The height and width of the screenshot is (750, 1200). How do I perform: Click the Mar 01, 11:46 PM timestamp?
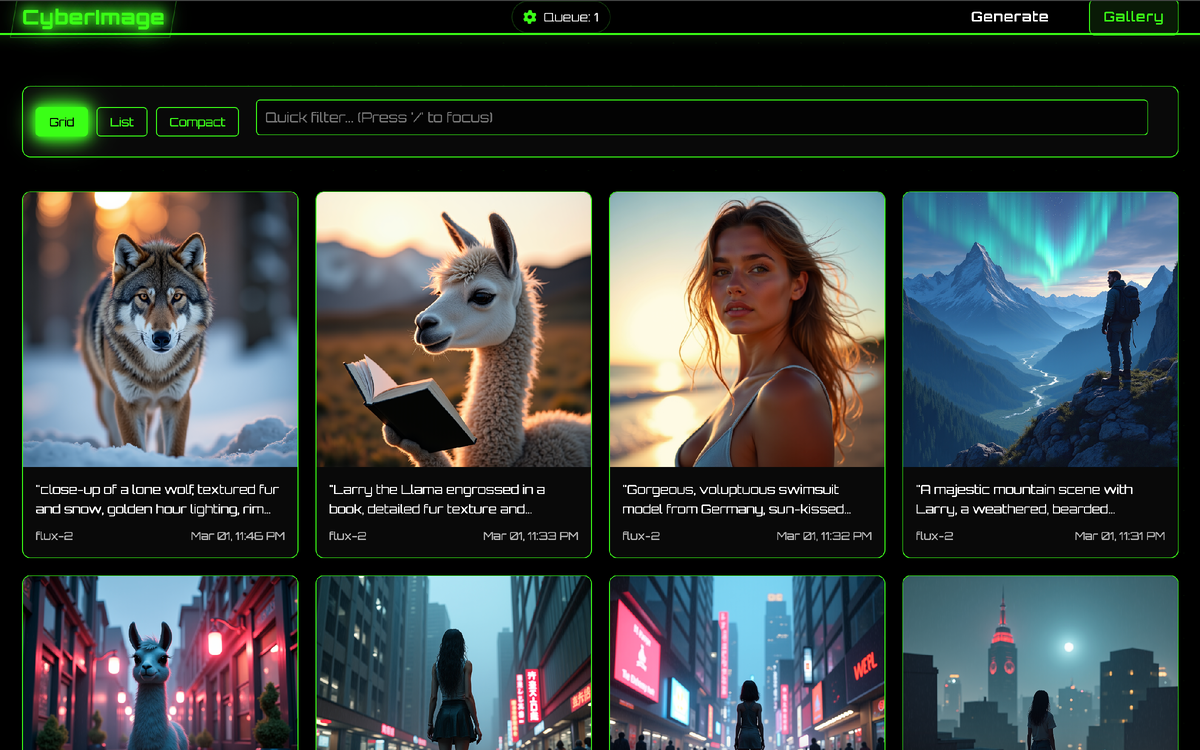point(238,536)
